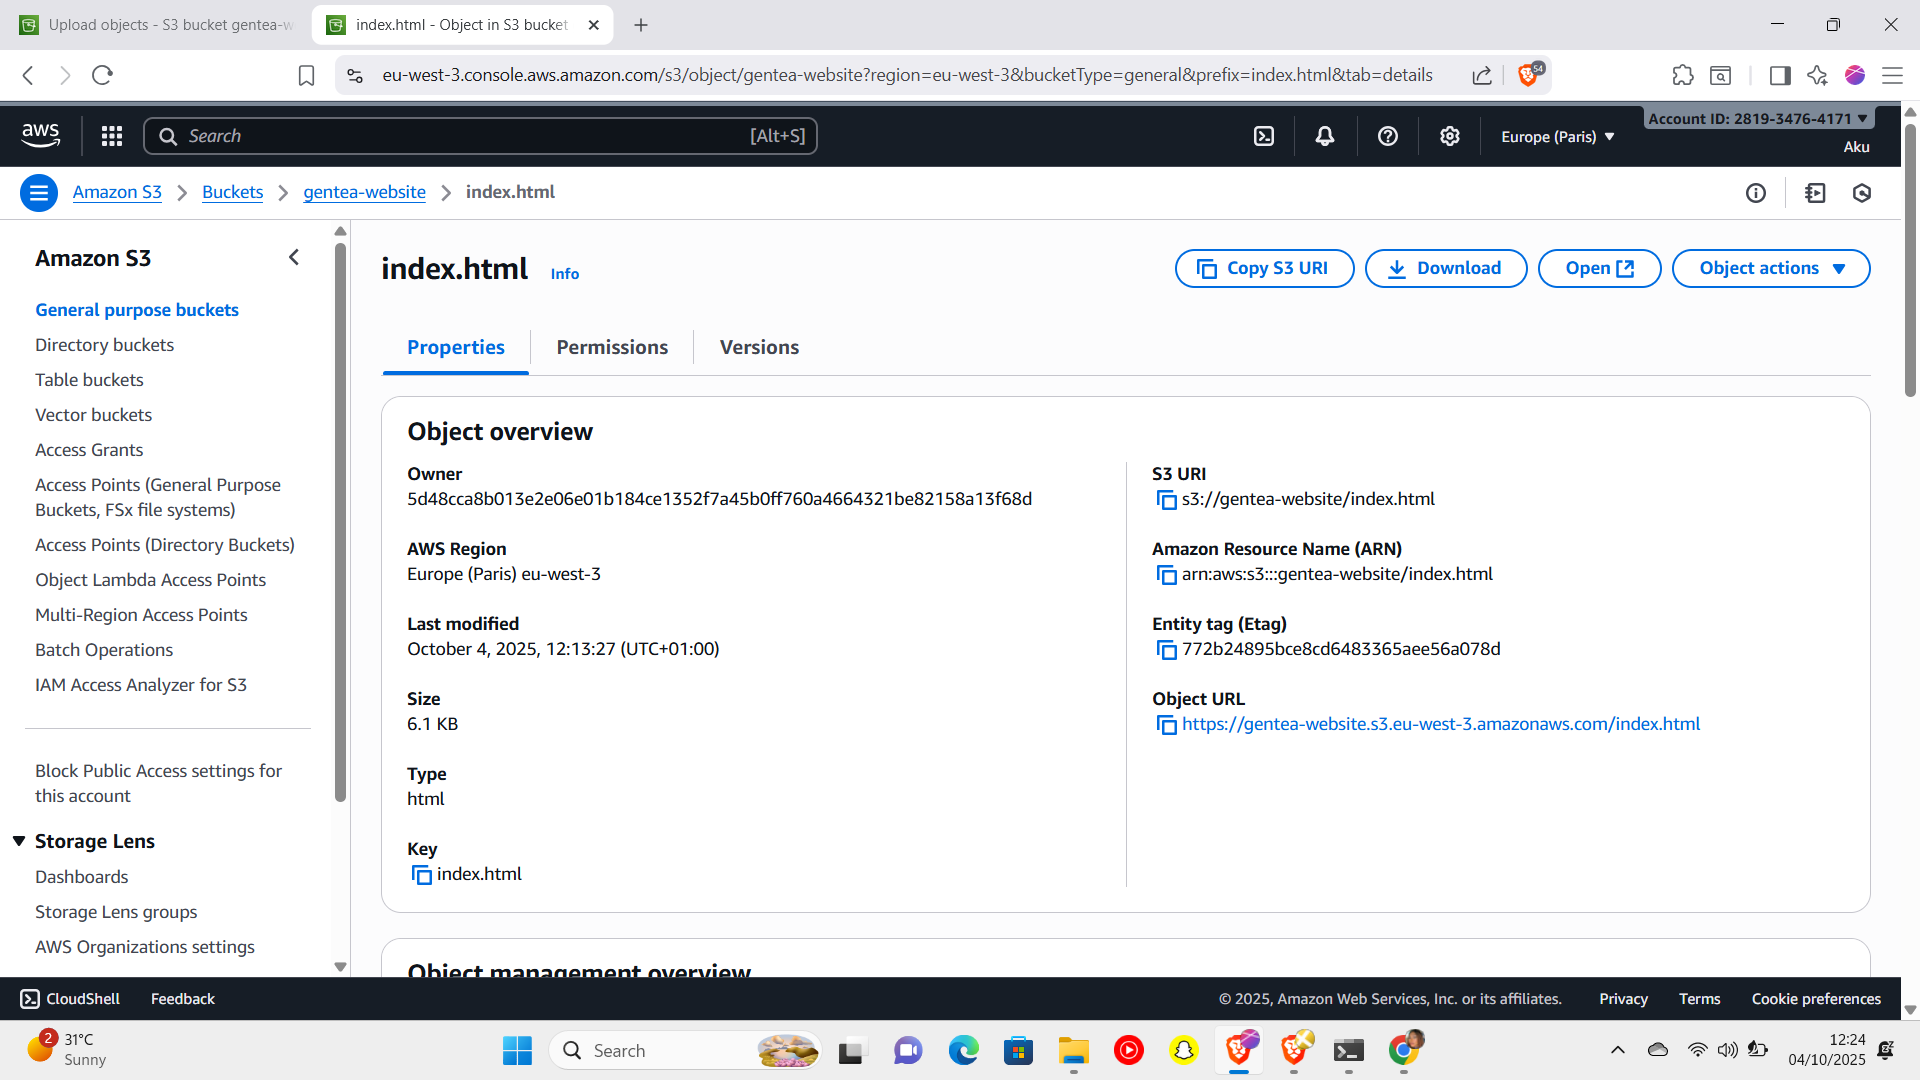Open General purpose buckets in sidebar
This screenshot has height=1080, width=1920.
click(137, 310)
